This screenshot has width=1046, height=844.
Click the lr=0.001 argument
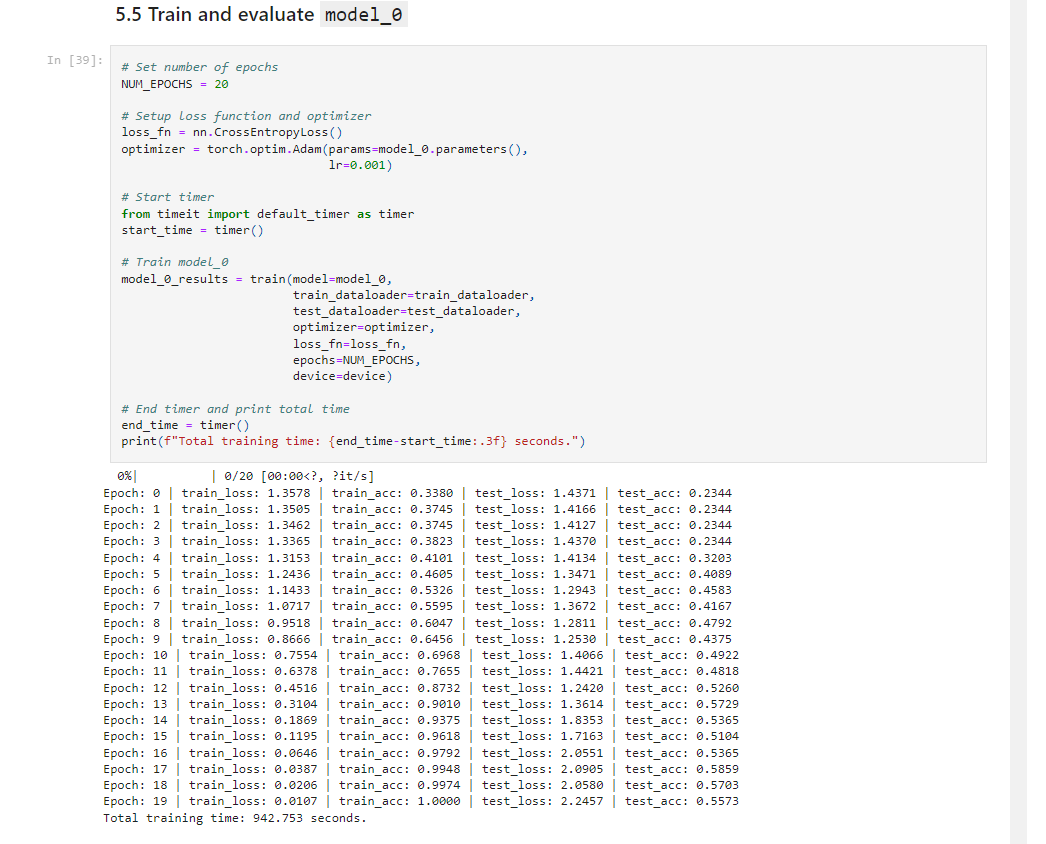coord(360,165)
